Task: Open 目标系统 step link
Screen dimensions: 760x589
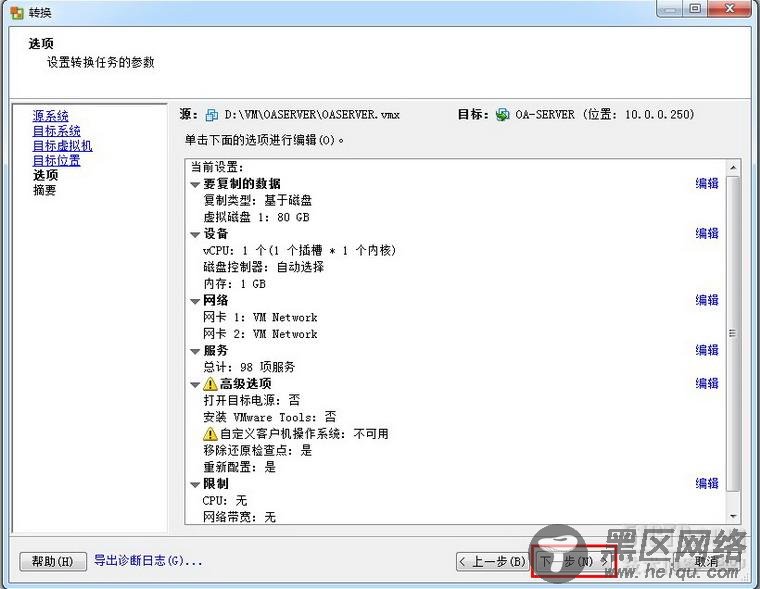Action: [x=56, y=131]
